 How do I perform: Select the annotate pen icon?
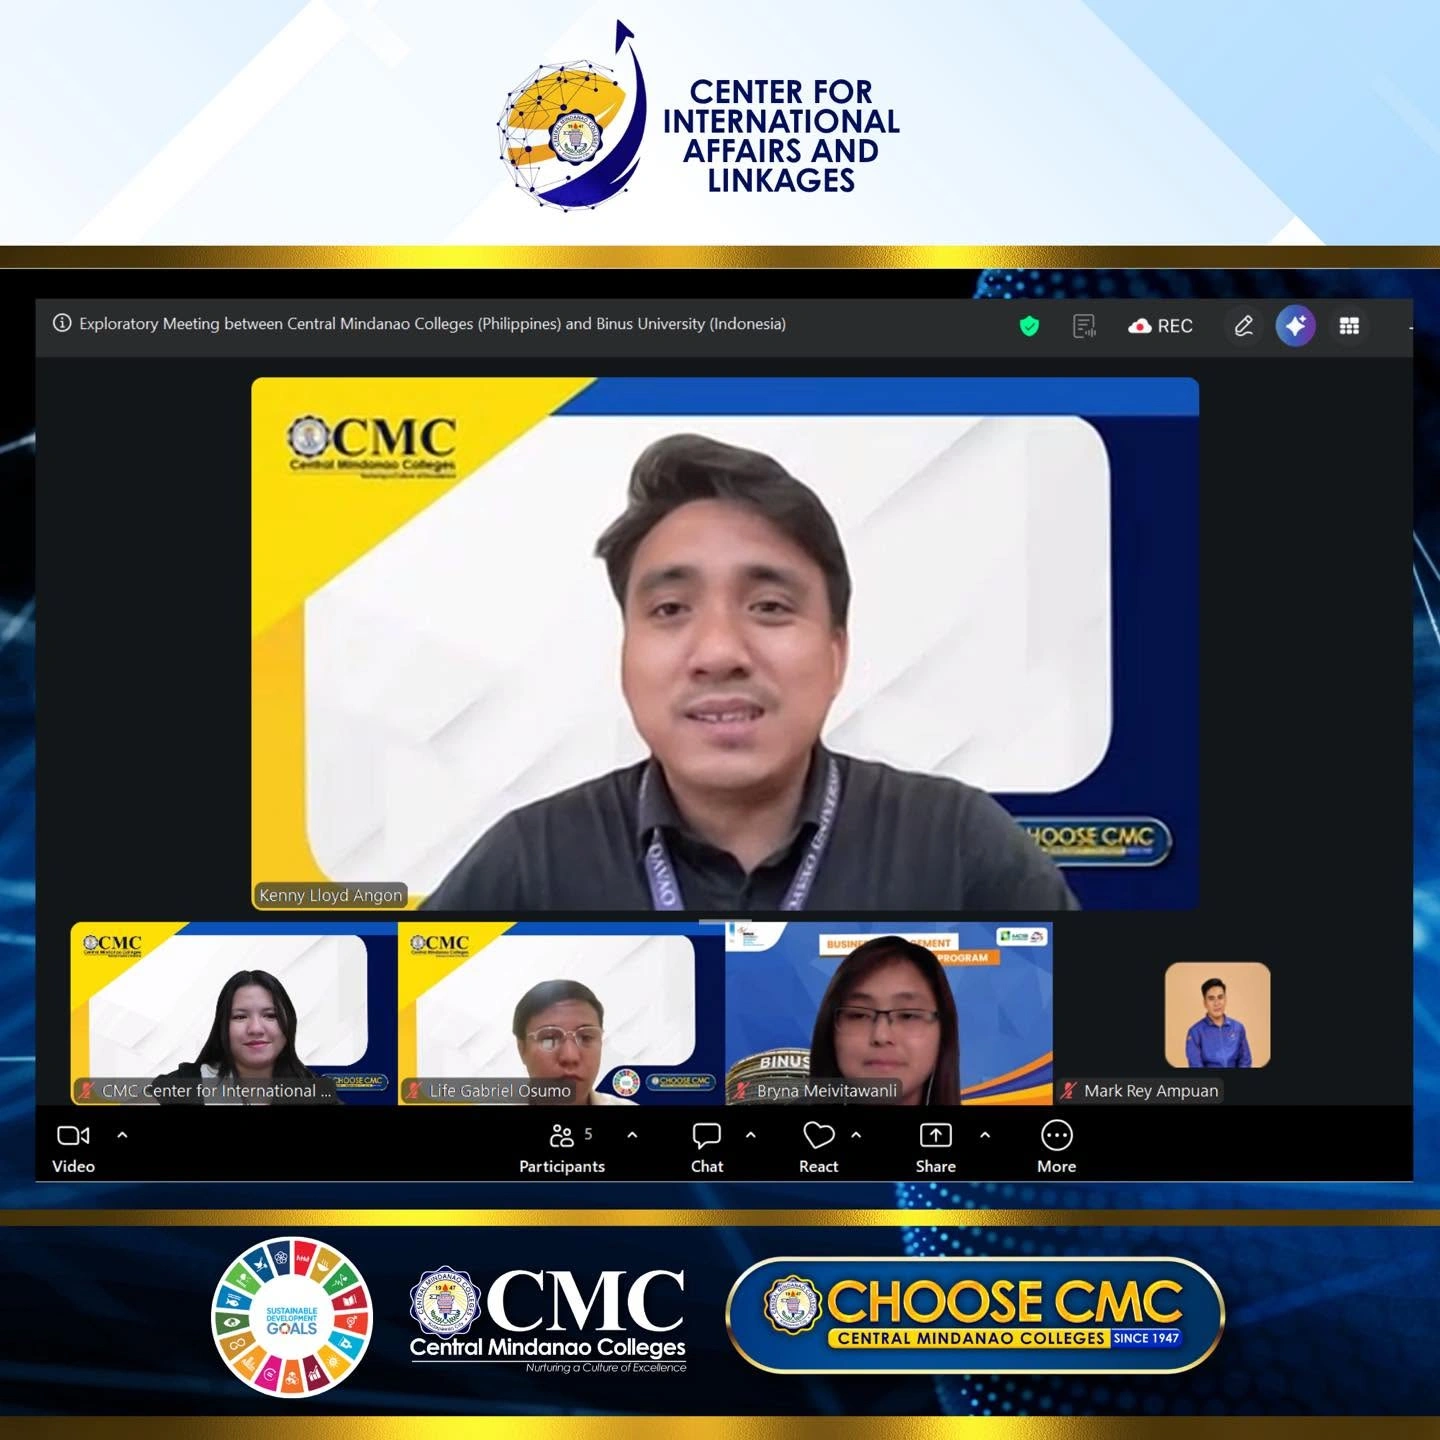pos(1244,326)
